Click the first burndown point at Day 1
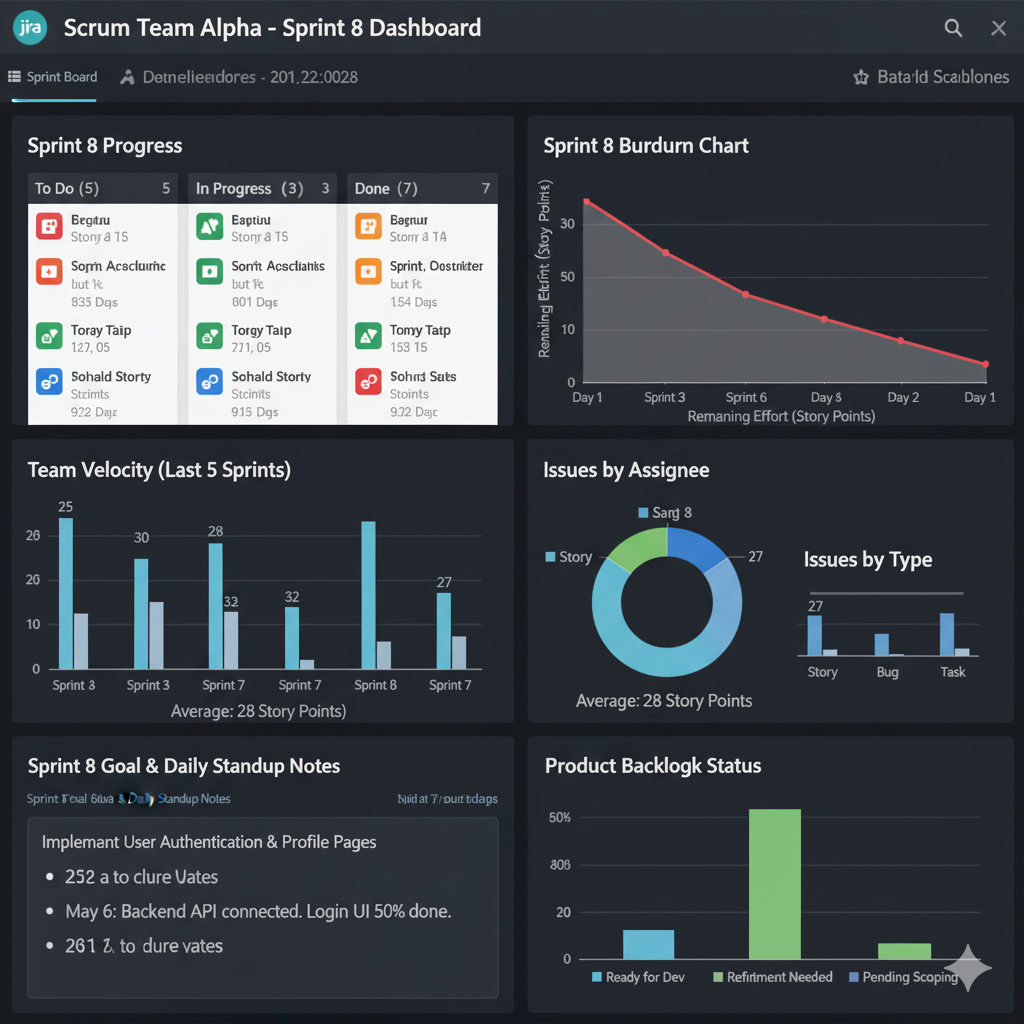Viewport: 1024px width, 1024px height. tap(586, 202)
